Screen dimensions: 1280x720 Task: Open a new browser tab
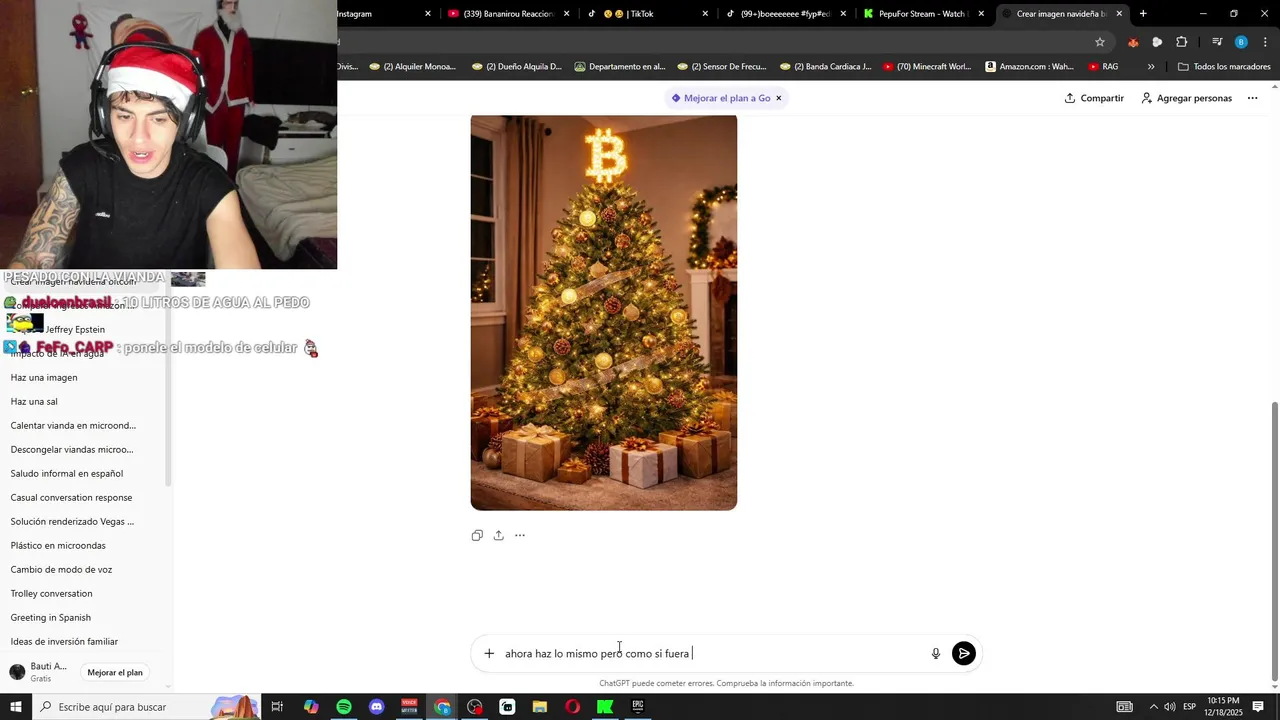pos(1143,14)
